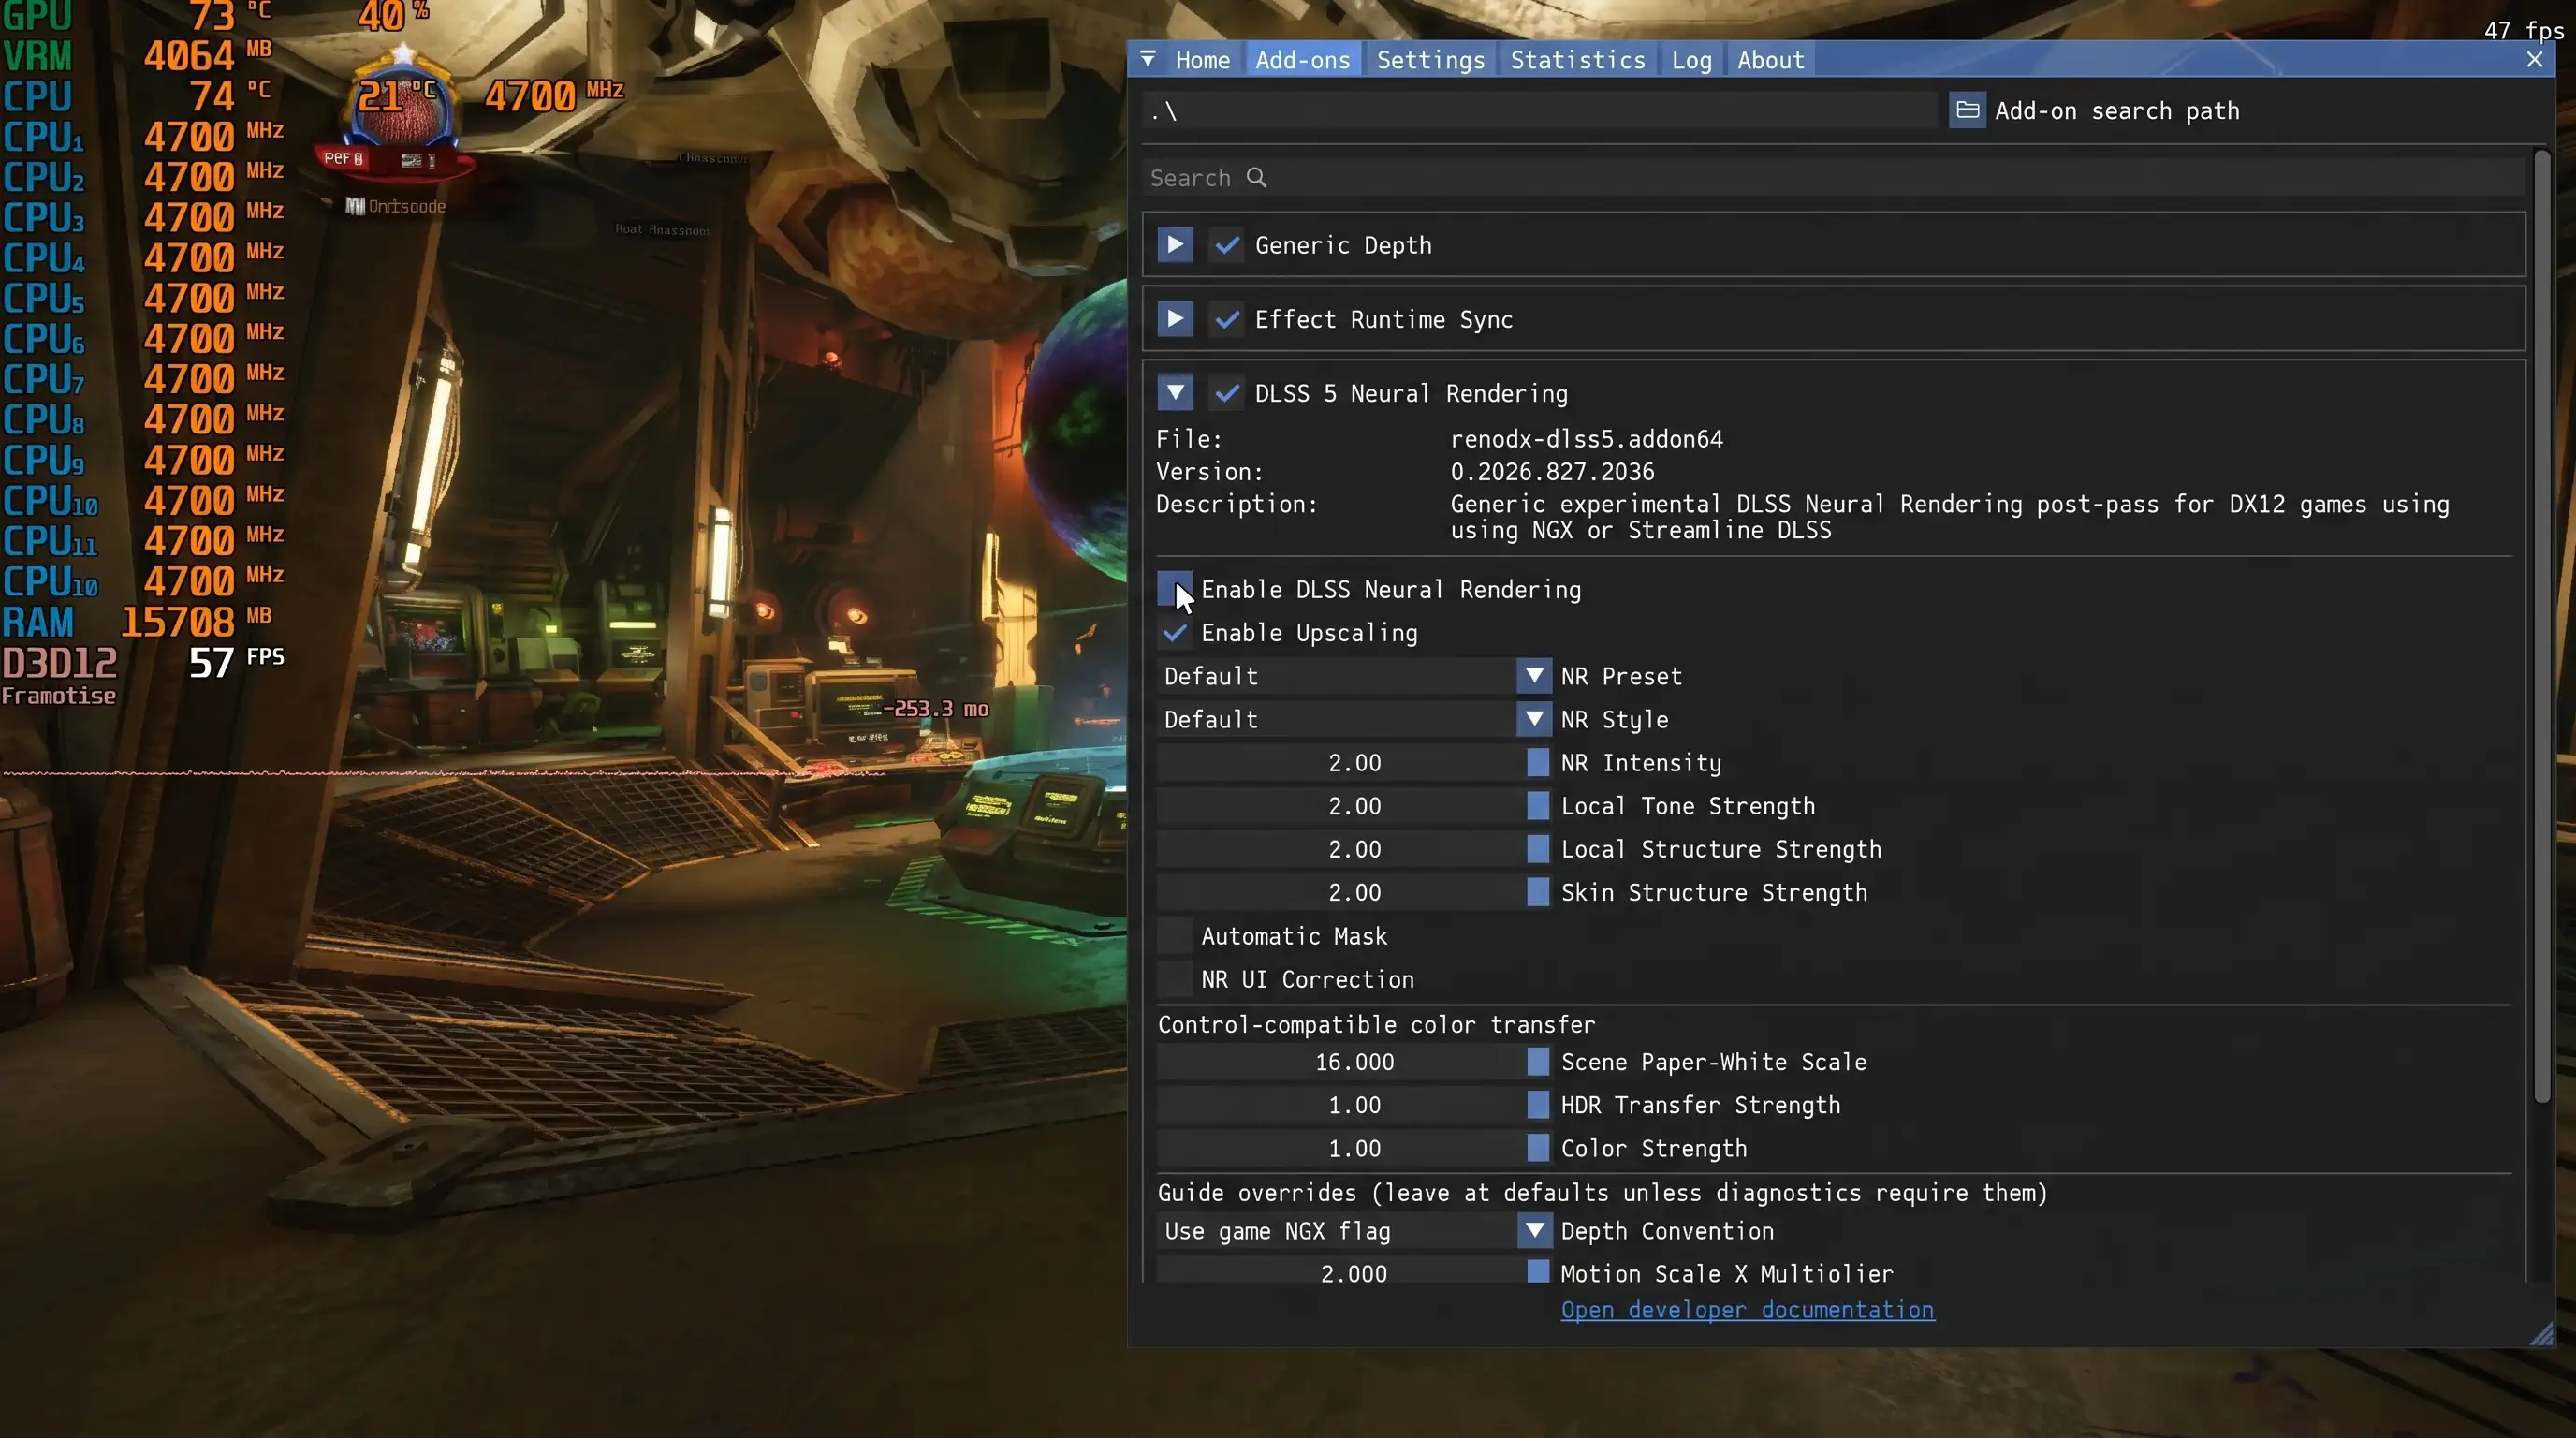Viewport: 2576px width, 1438px height.
Task: Adjust the Motion Scale X Multiplier slider
Action: tap(1354, 1271)
